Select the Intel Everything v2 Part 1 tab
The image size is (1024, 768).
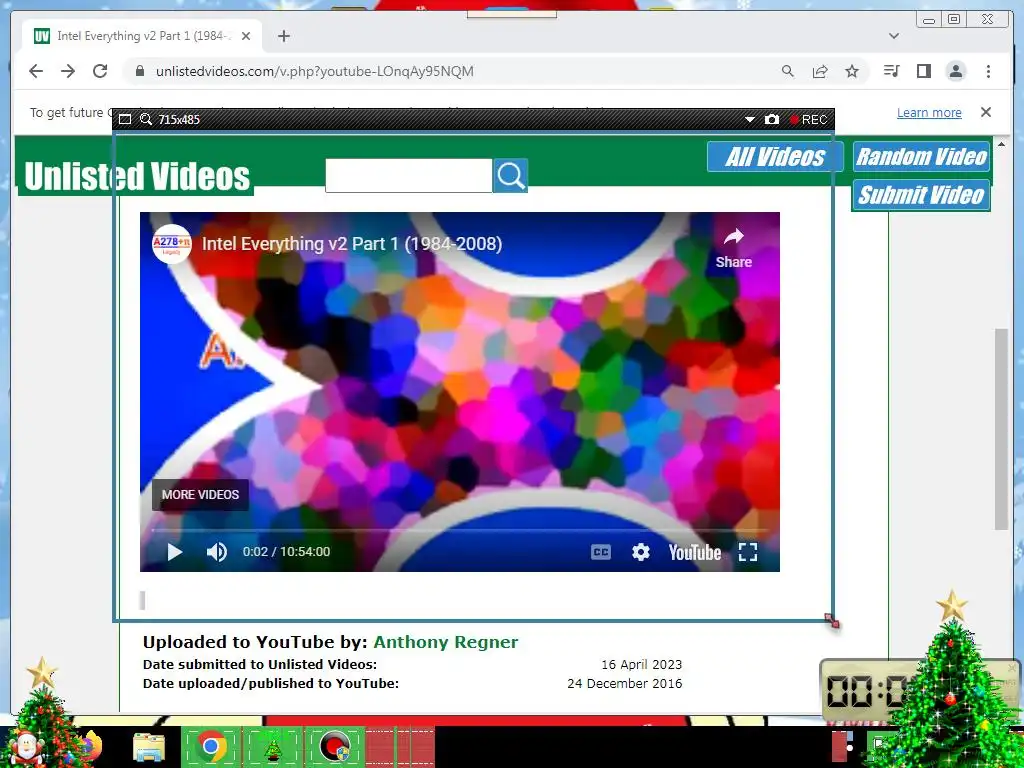pyautogui.click(x=142, y=36)
